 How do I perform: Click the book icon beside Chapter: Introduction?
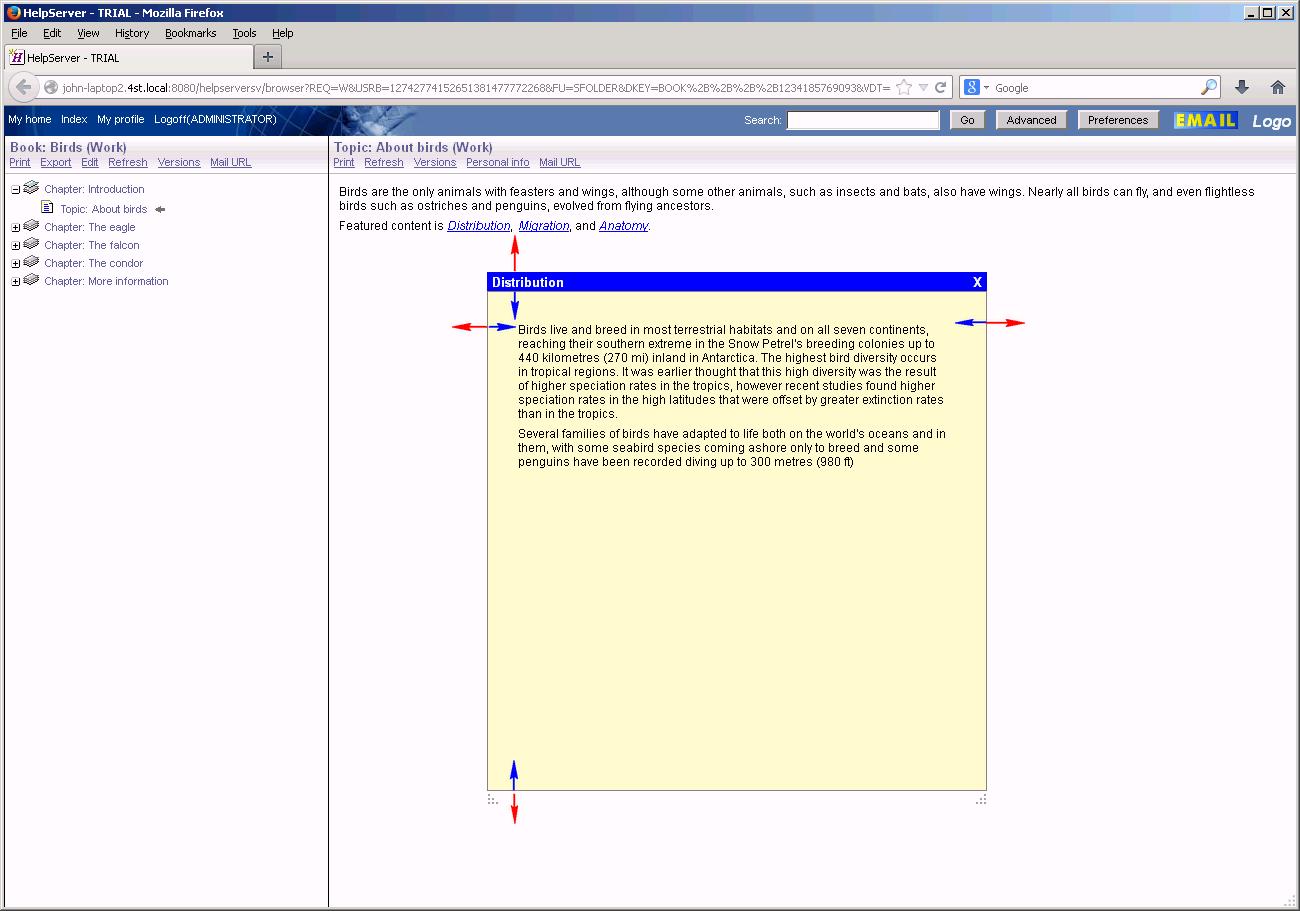[31, 187]
